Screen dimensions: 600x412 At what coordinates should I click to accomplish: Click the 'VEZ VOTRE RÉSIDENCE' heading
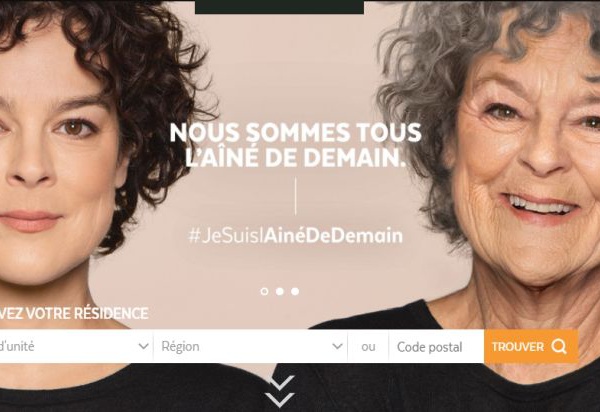coord(74,313)
